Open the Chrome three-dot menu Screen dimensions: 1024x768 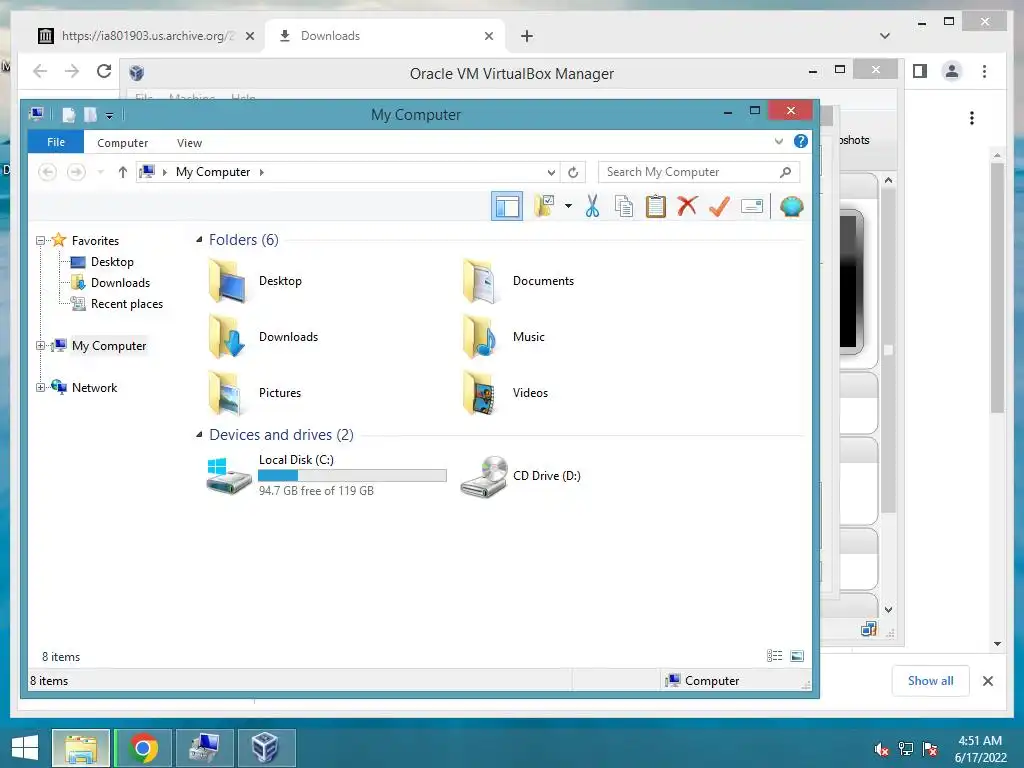click(984, 71)
